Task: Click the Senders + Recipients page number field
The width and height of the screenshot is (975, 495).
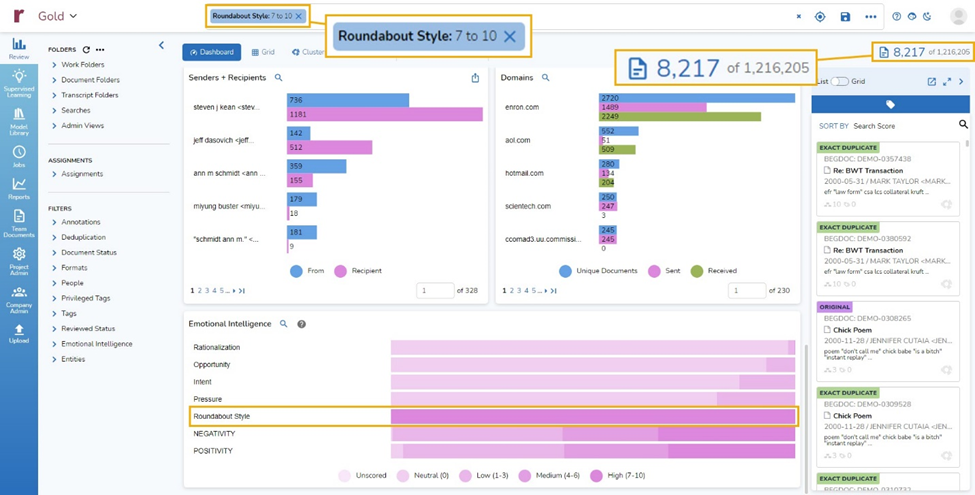Action: [435, 290]
